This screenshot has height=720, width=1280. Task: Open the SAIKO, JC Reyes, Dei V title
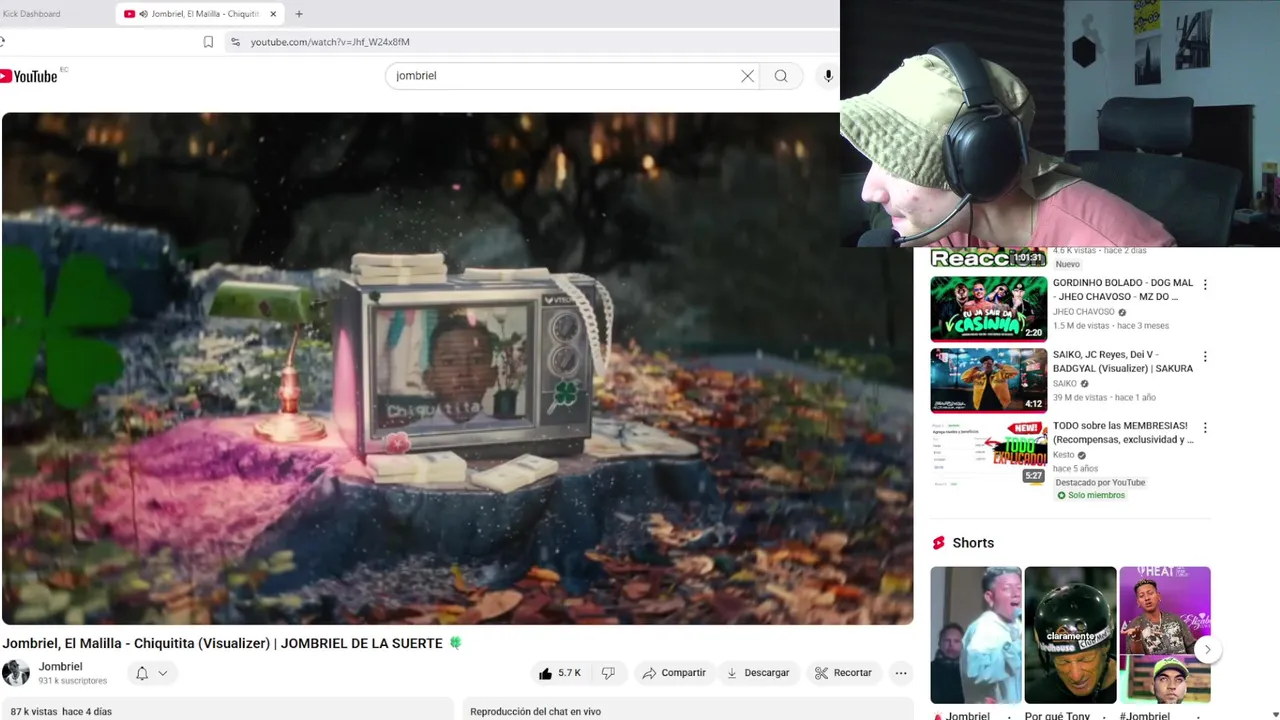[x=1122, y=361]
